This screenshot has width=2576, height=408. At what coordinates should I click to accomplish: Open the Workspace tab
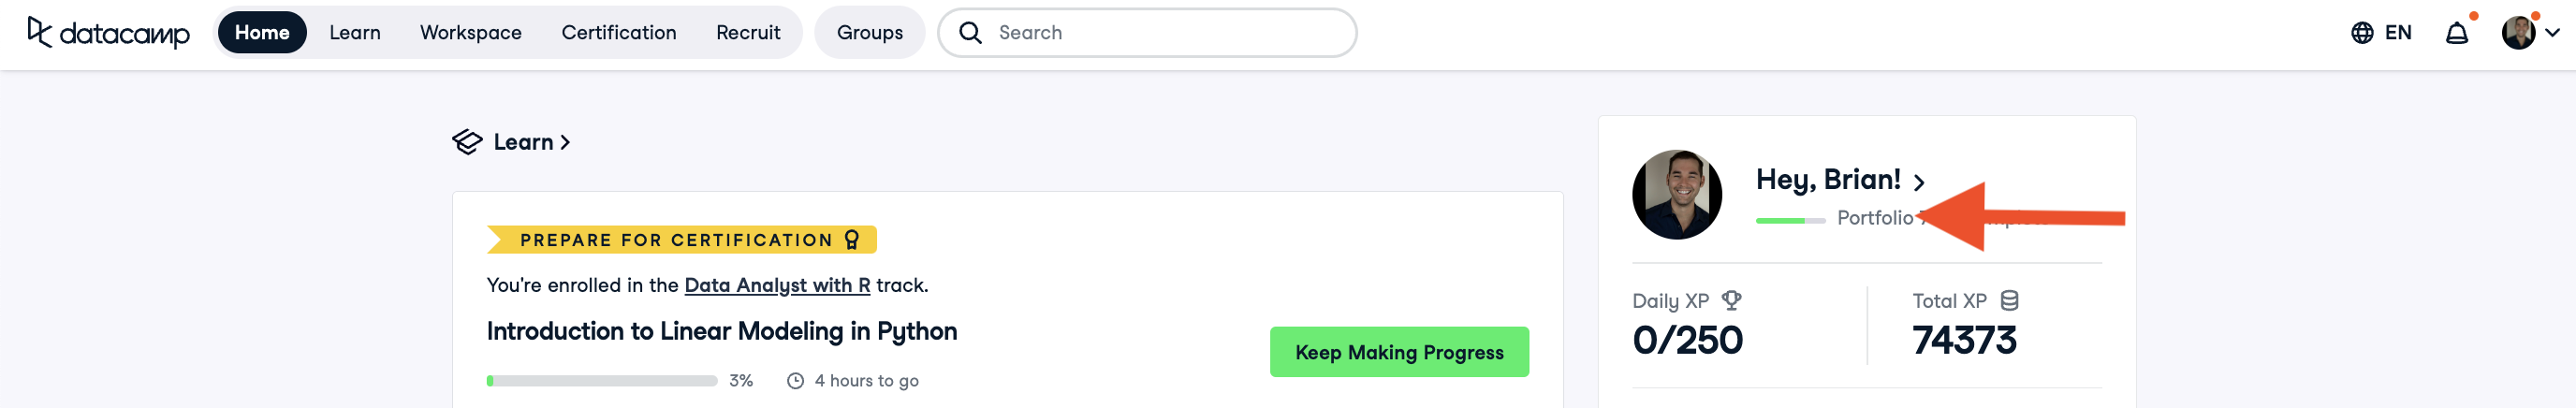click(470, 33)
